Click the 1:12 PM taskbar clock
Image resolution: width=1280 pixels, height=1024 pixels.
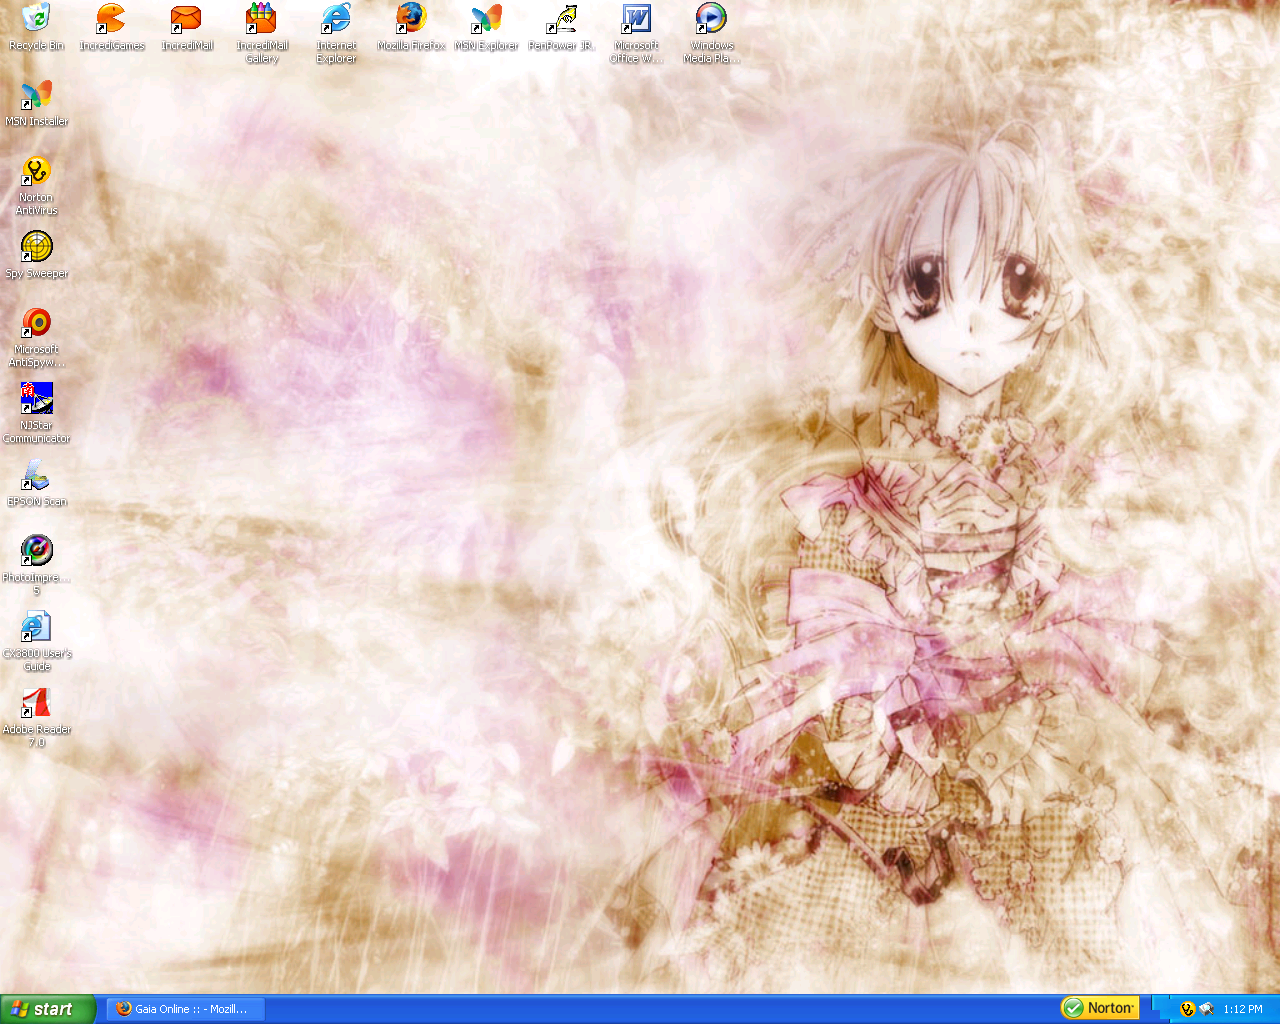pos(1243,1009)
